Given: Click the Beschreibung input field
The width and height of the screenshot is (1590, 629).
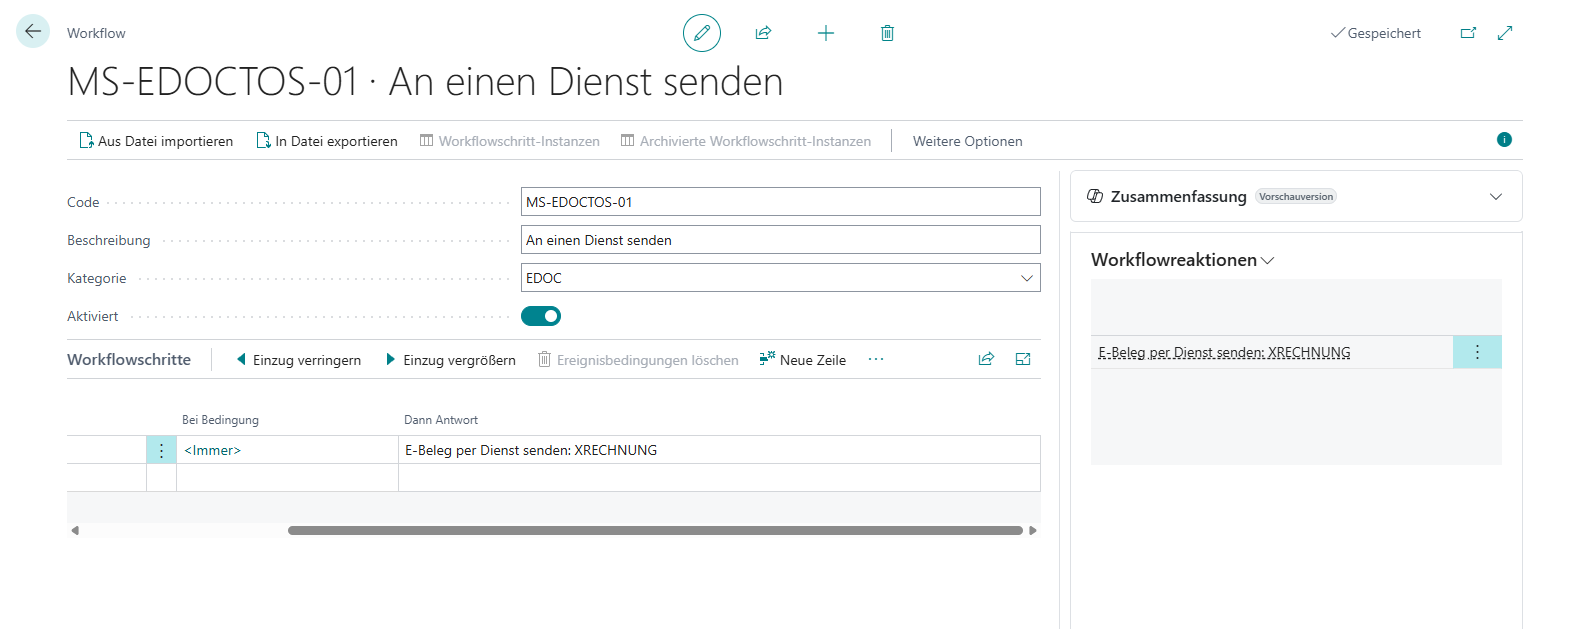Looking at the screenshot, I should tap(780, 240).
